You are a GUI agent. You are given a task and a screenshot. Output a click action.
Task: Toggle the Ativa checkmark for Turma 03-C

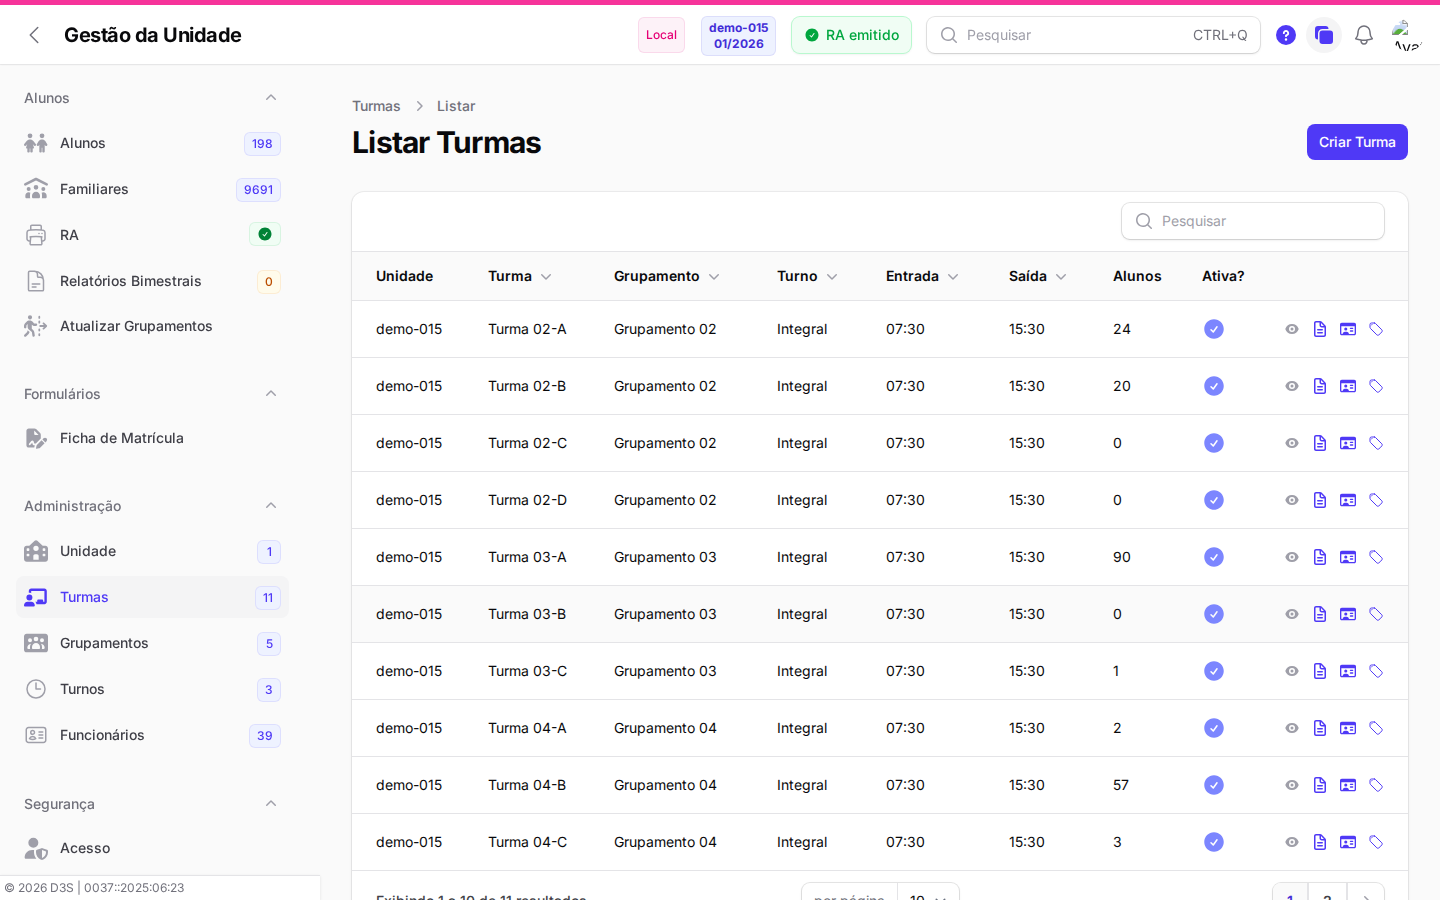pos(1214,671)
